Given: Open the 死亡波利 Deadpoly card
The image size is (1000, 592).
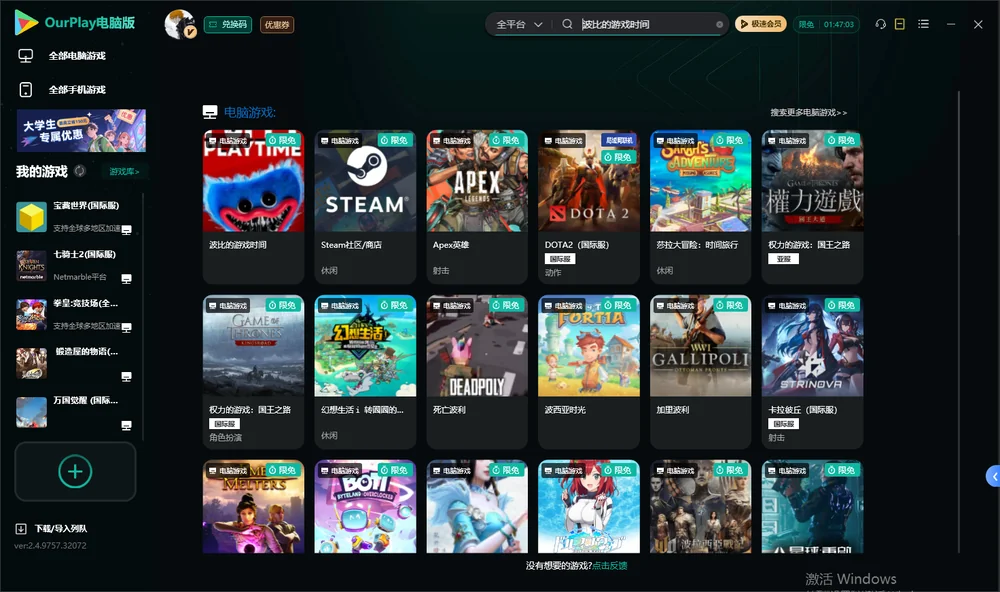Looking at the screenshot, I should 477,372.
